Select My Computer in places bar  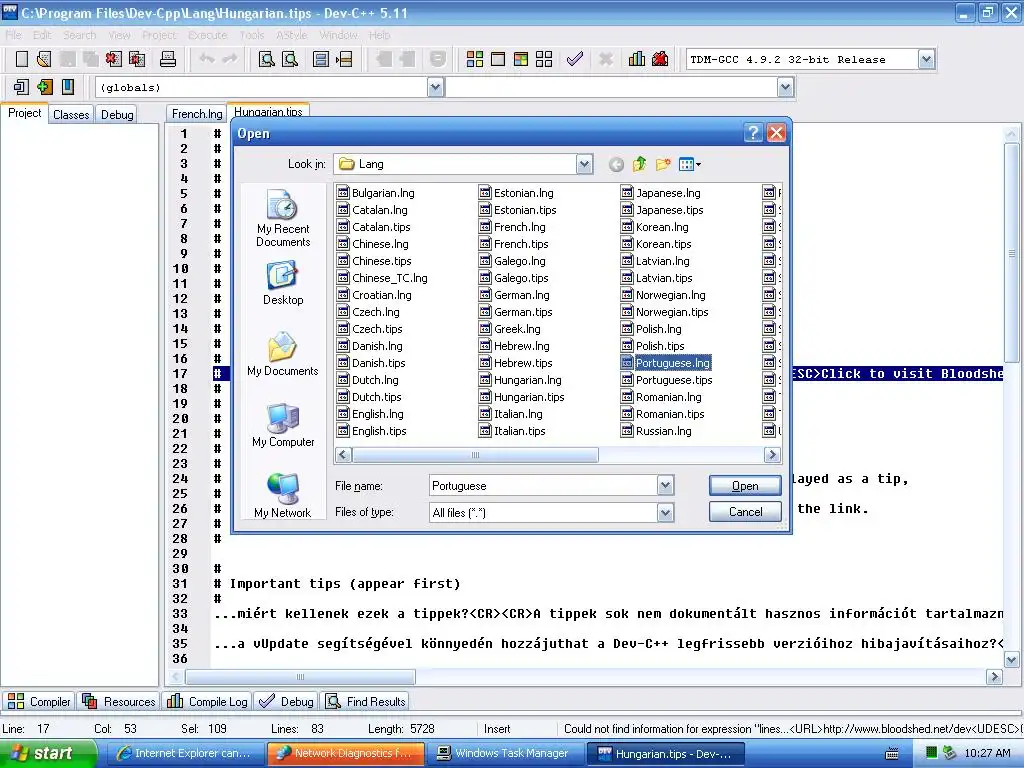(283, 425)
